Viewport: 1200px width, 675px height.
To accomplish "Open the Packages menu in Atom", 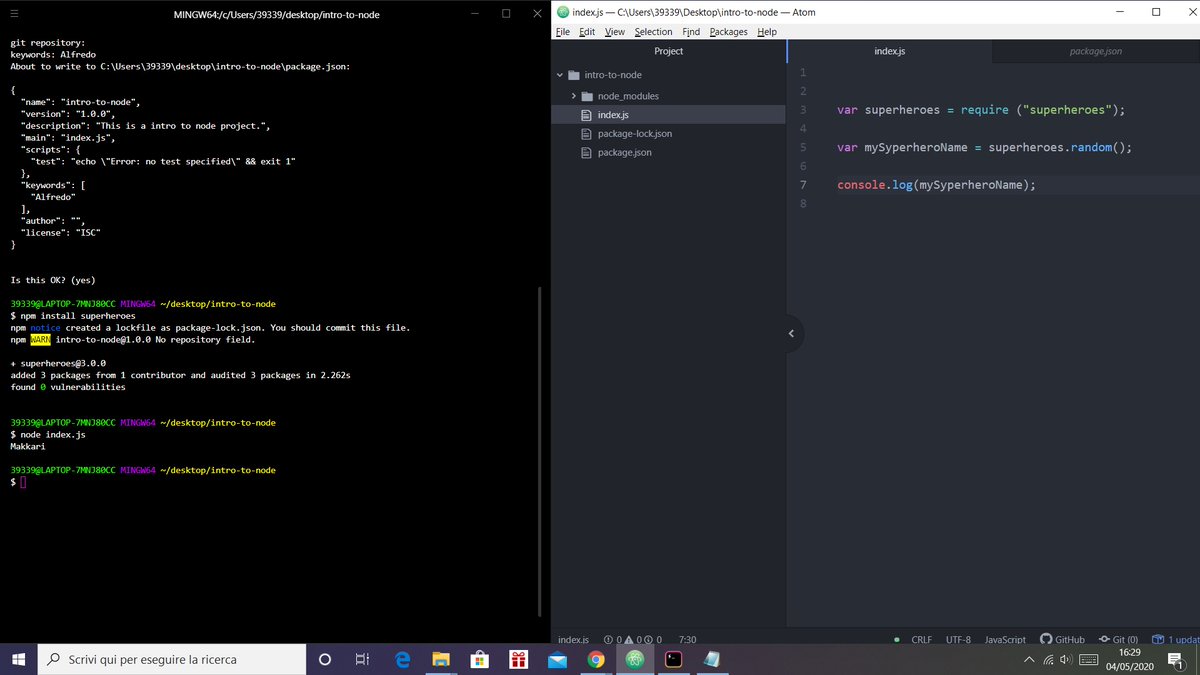I will (x=728, y=32).
